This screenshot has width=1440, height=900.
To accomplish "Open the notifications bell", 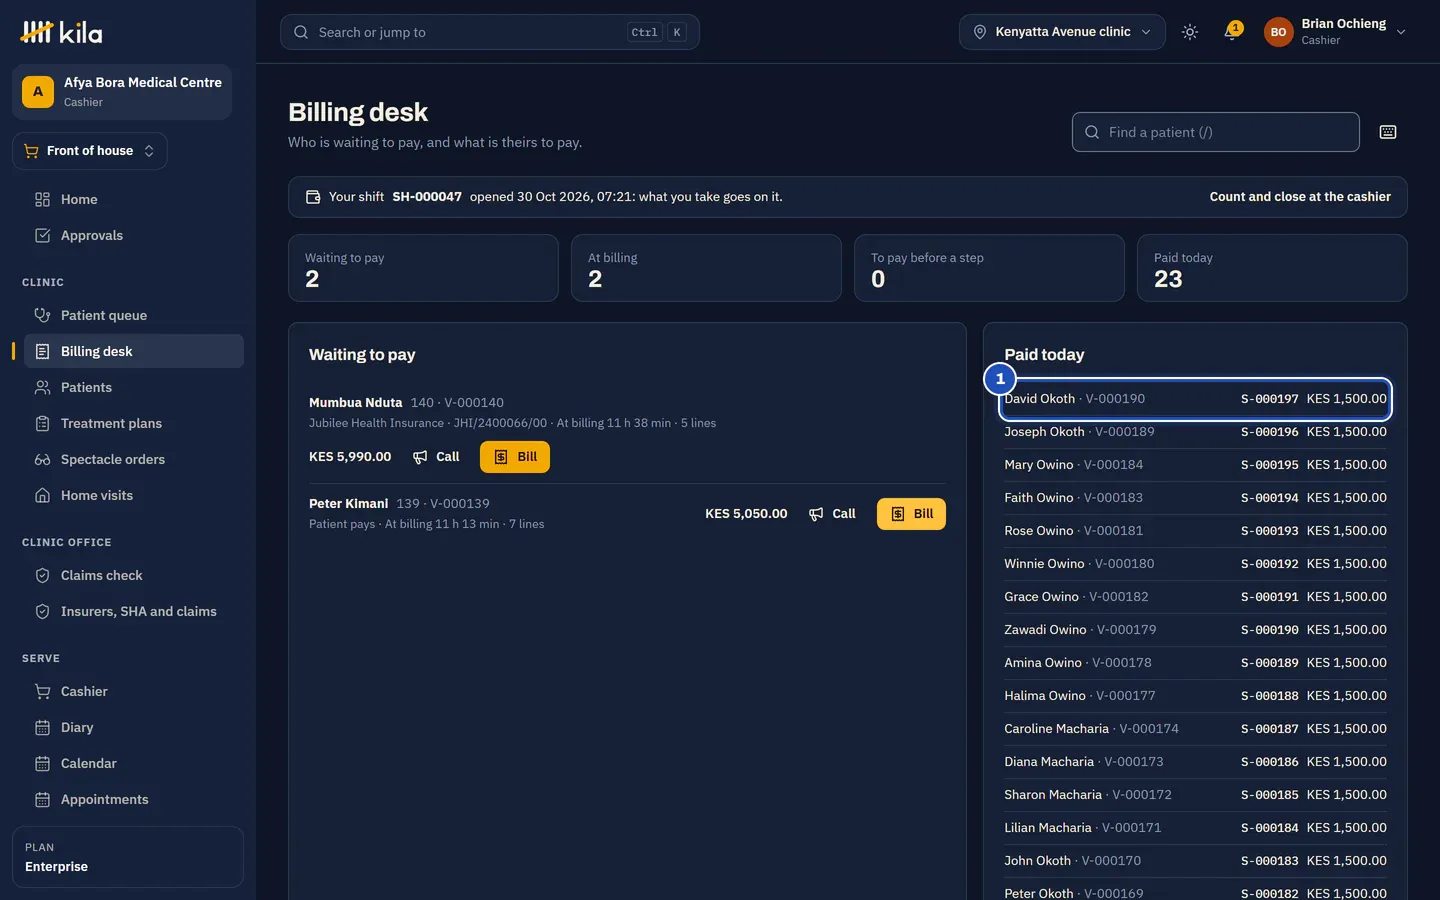I will tap(1232, 32).
